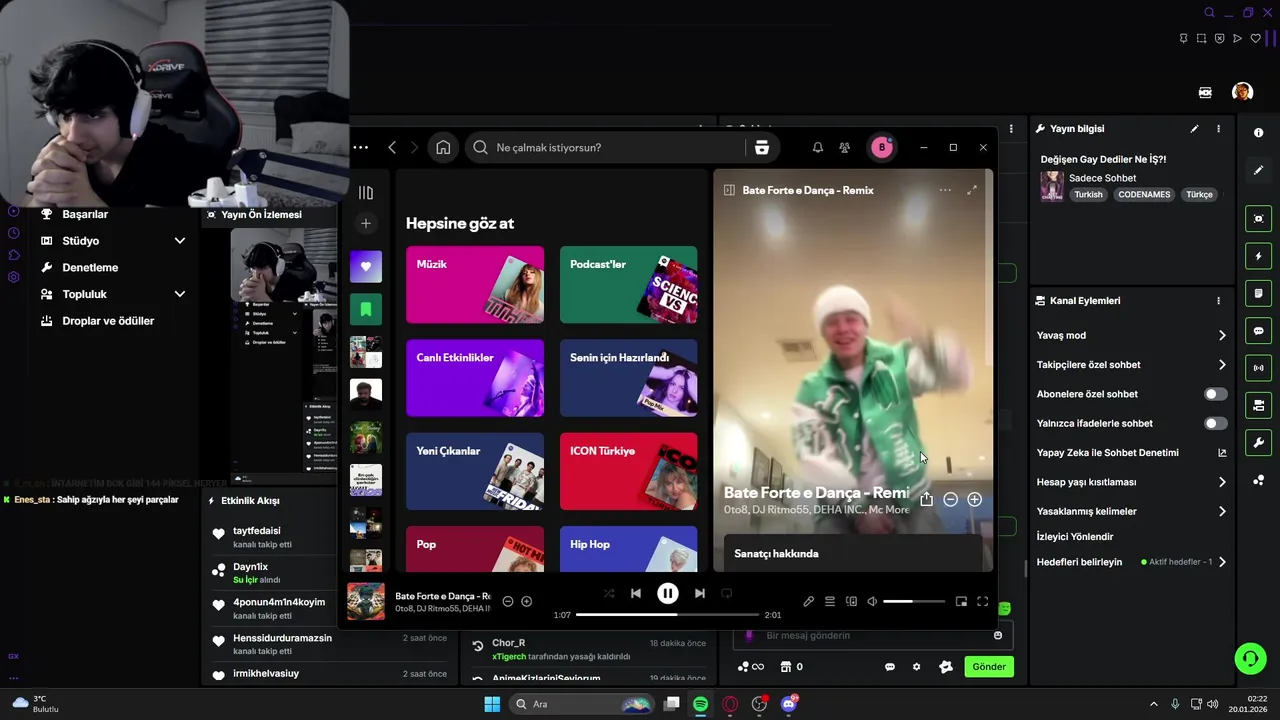Add song to playlist in bottom bar
The image size is (1280, 720).
pos(527,601)
